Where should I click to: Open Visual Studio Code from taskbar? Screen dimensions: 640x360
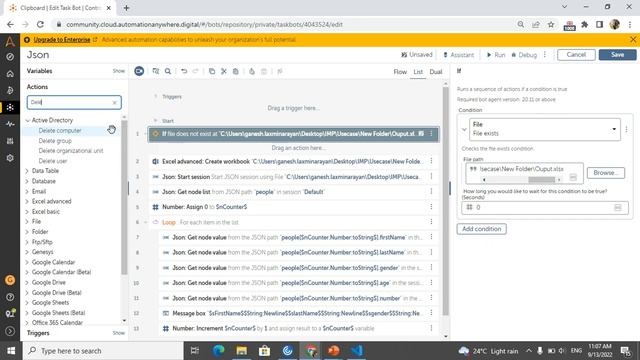pos(357,351)
